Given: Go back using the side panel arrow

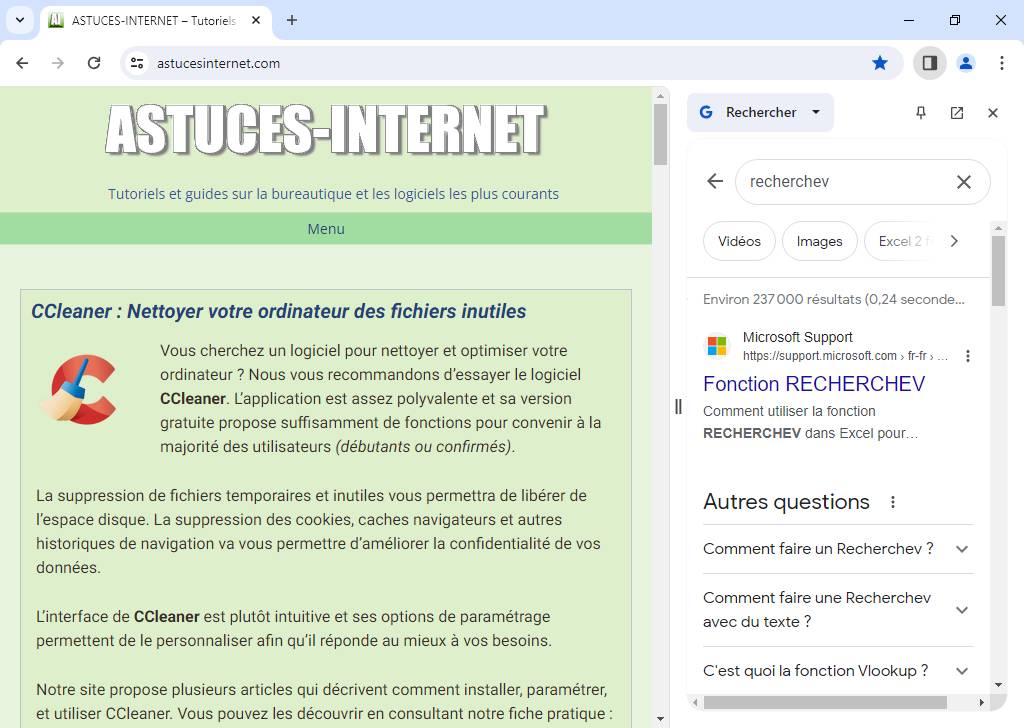Looking at the screenshot, I should point(714,181).
